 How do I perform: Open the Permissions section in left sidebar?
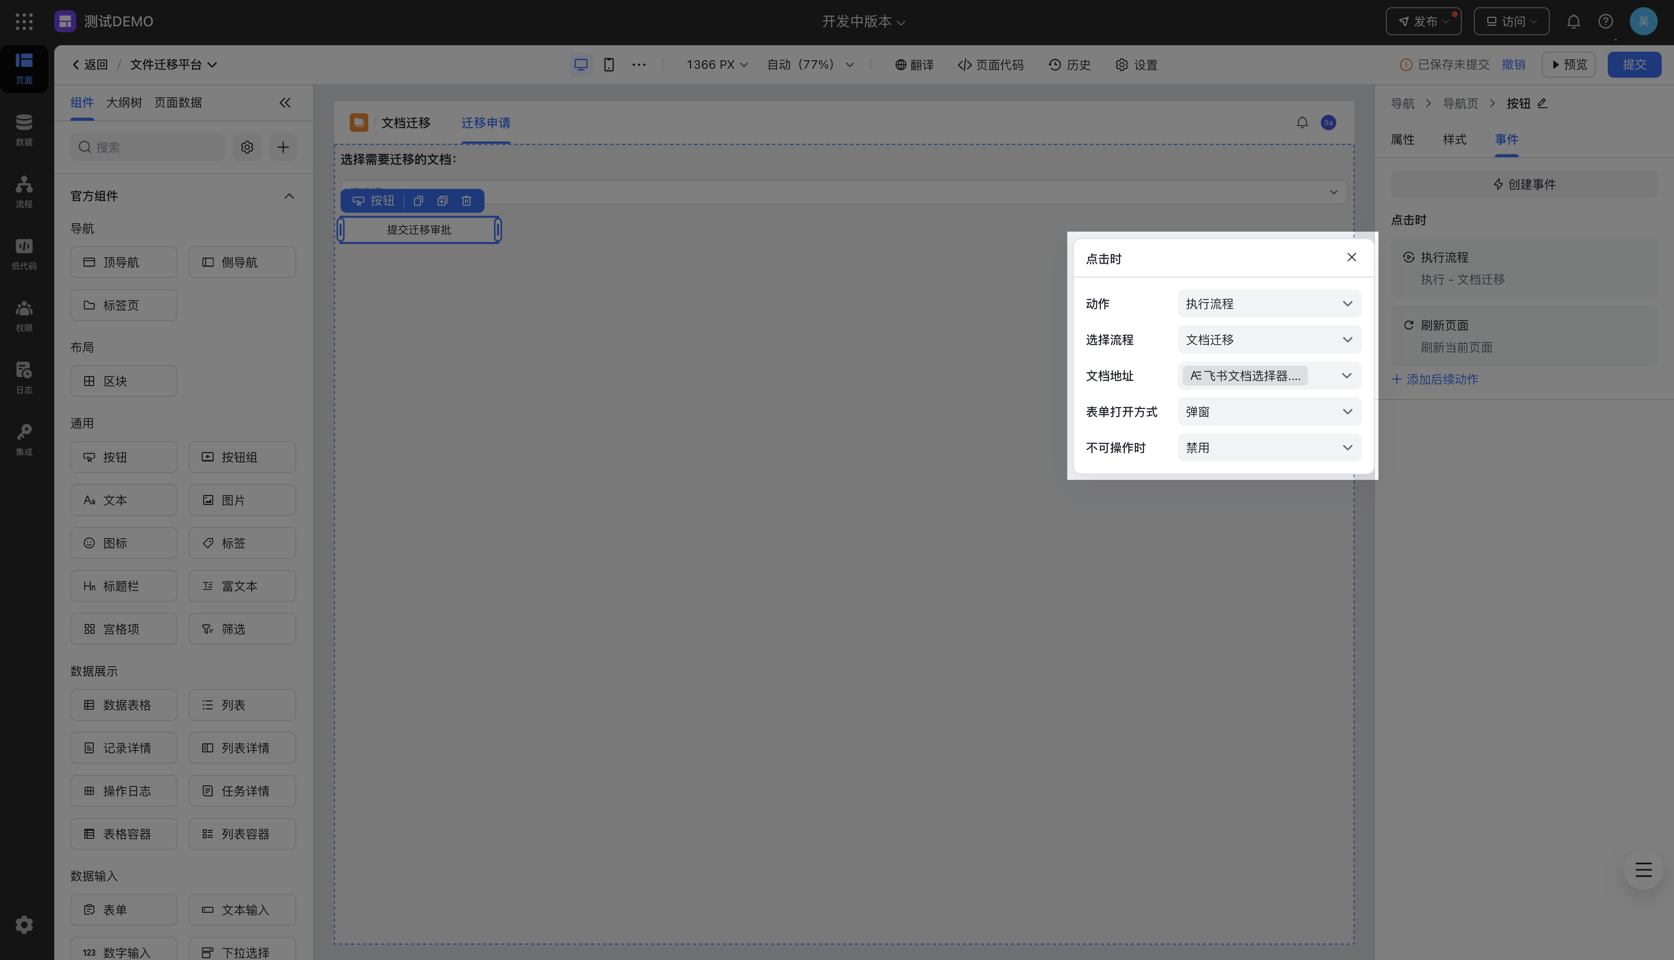[24, 316]
